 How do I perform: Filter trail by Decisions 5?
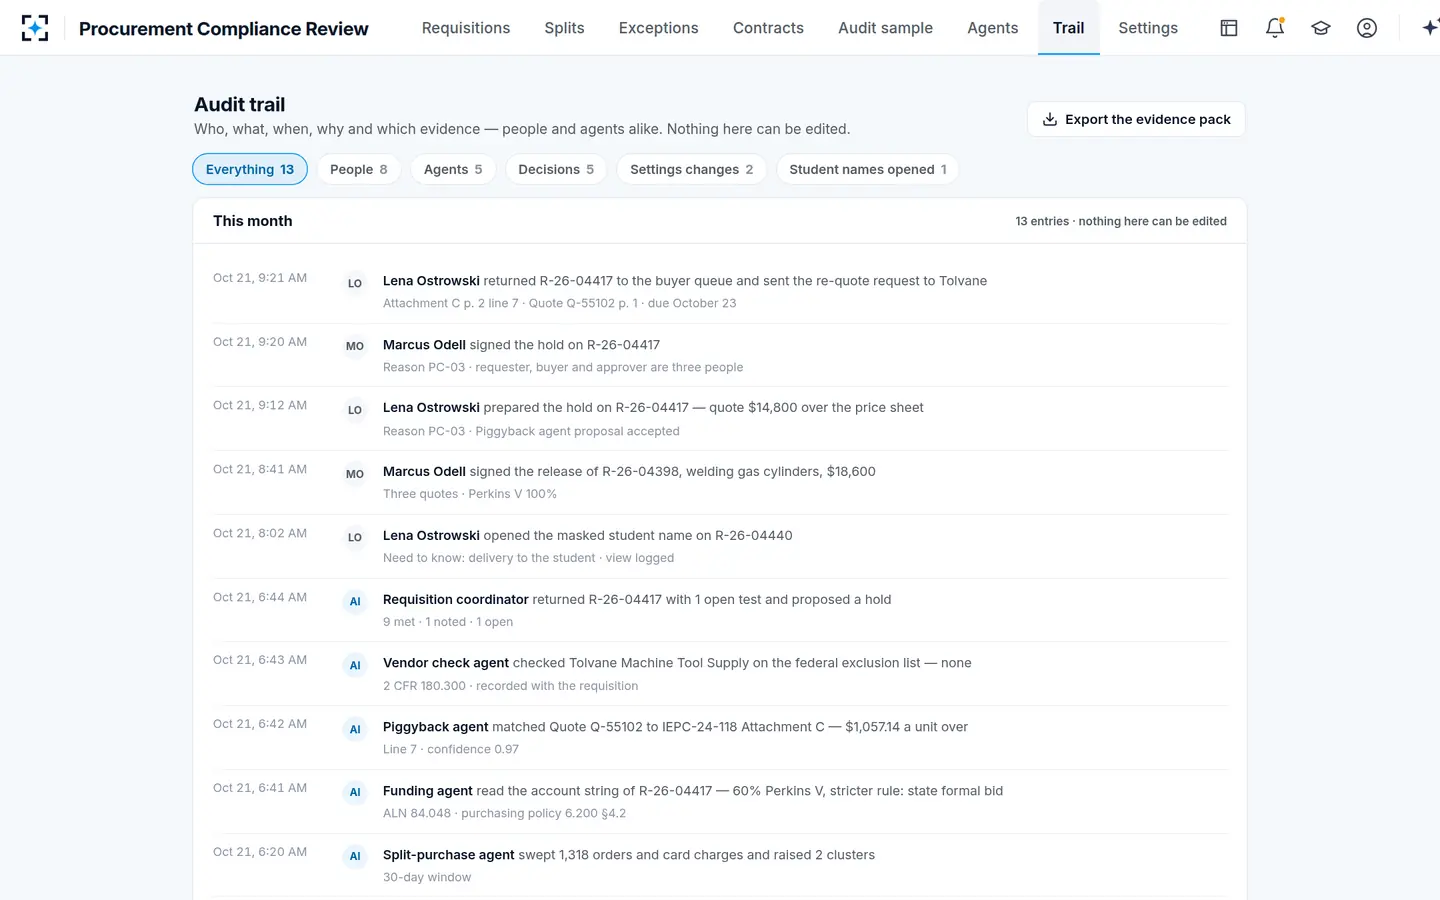coord(556,169)
